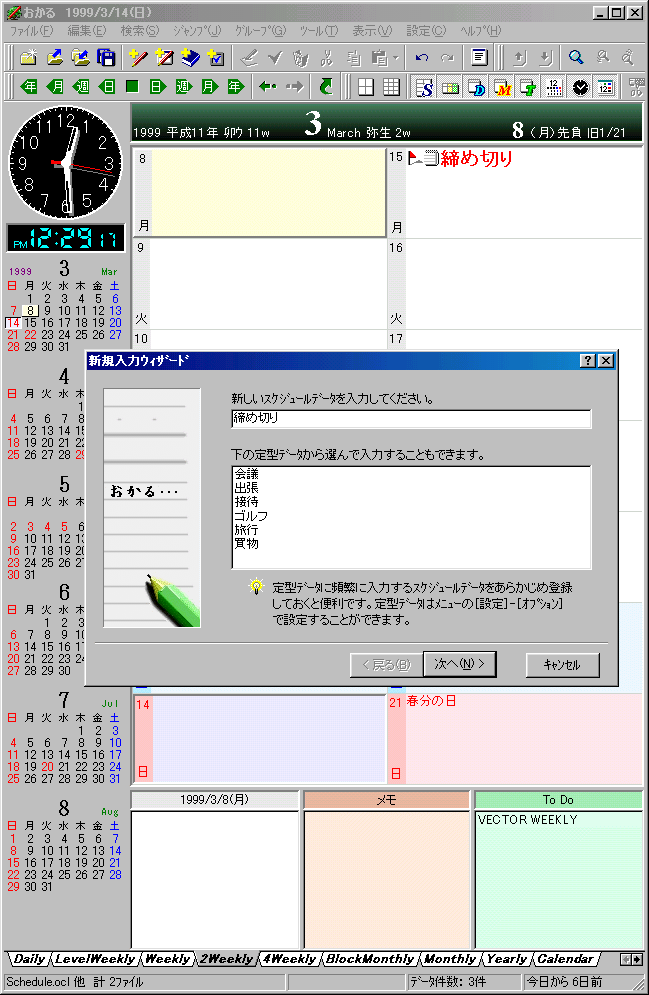This screenshot has height=995, width=649.
Task: Click the To Do pane header
Action: point(558,800)
